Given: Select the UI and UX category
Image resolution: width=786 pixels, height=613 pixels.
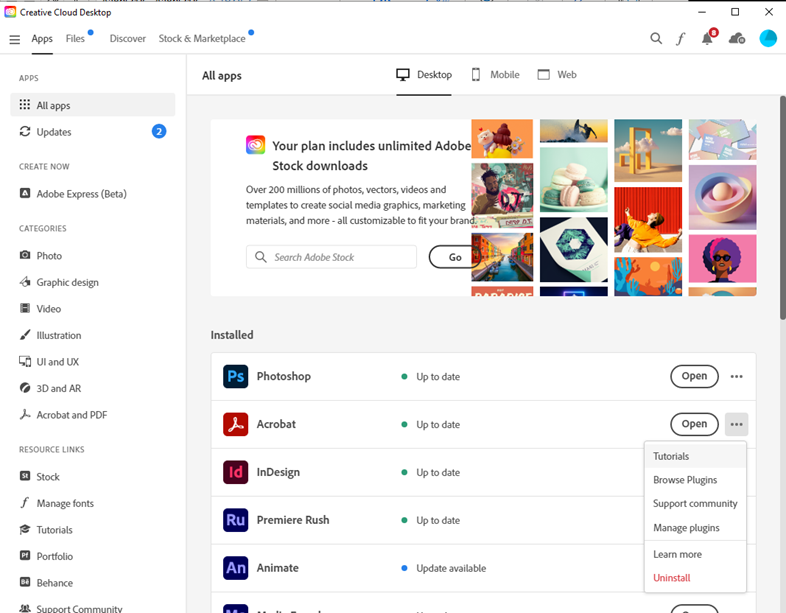Looking at the screenshot, I should (x=49, y=362).
